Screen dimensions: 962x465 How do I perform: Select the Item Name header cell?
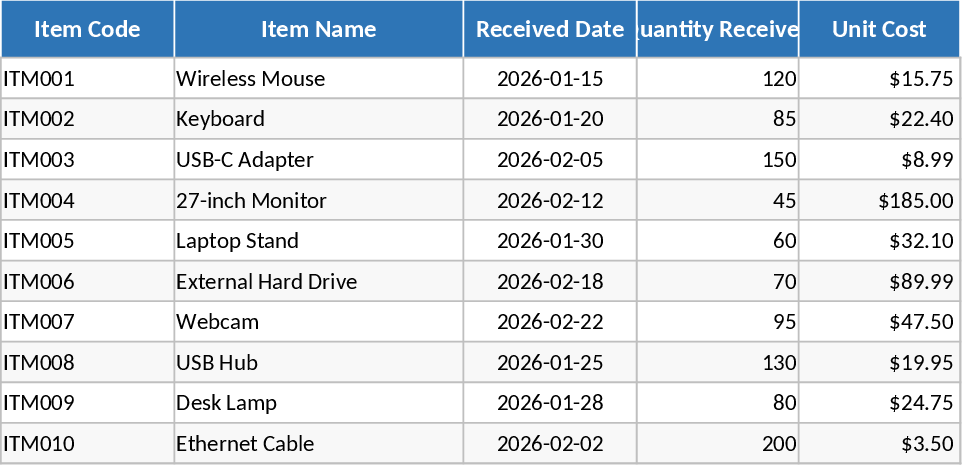pos(318,29)
